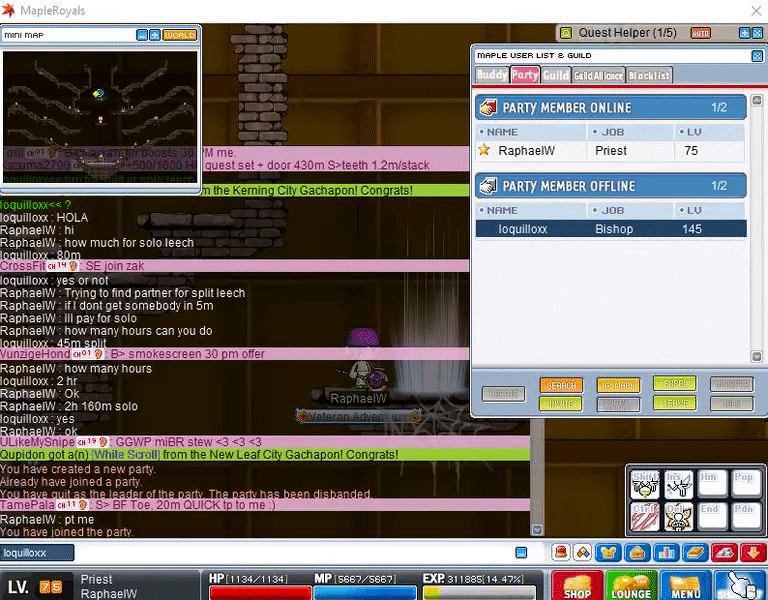Open the LOUNGE button
The height and width of the screenshot is (600, 768).
point(631,585)
